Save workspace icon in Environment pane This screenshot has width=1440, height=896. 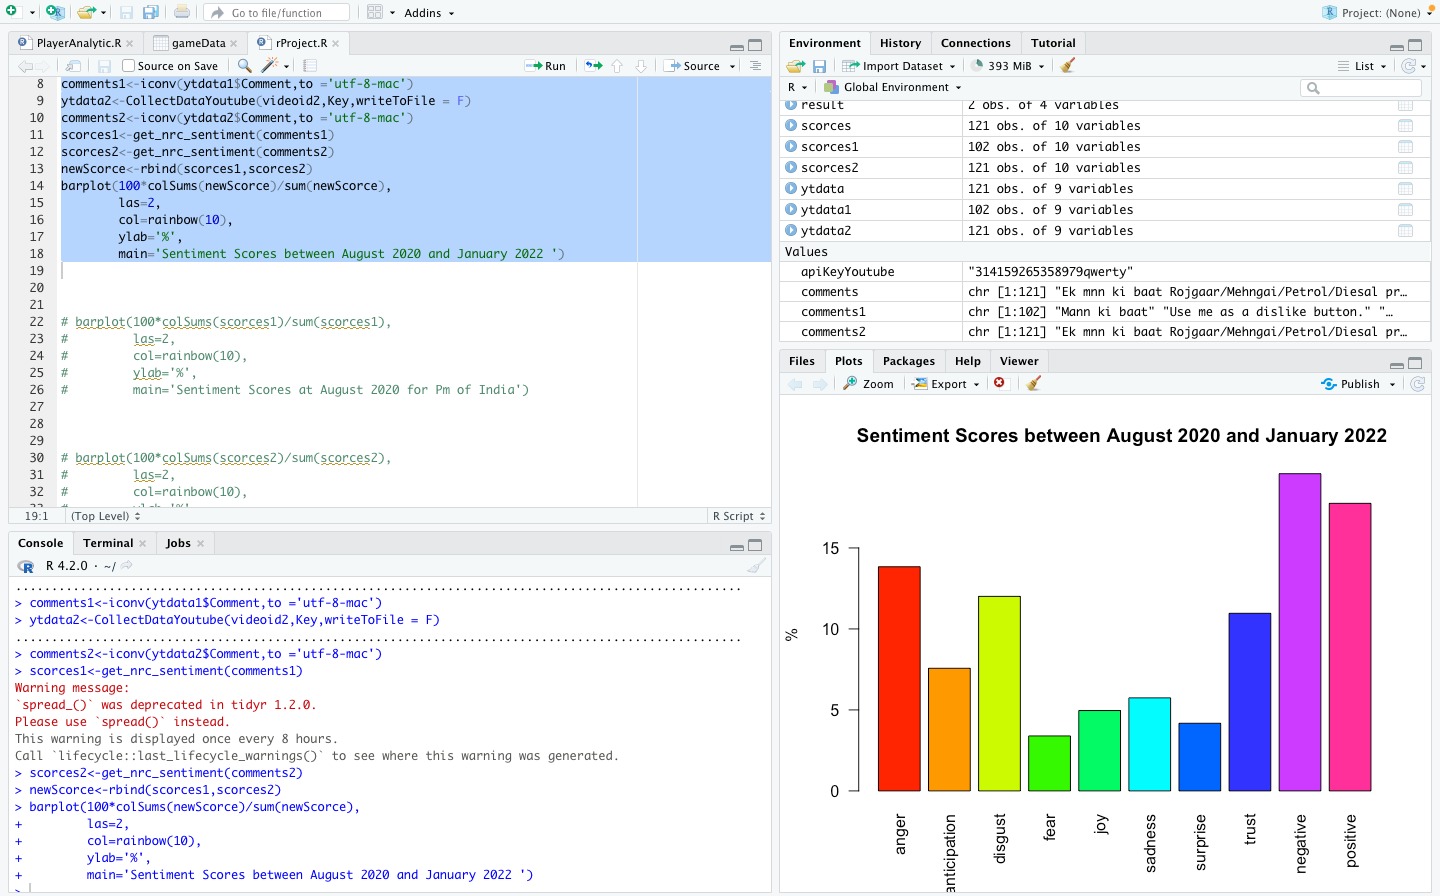[x=819, y=66]
